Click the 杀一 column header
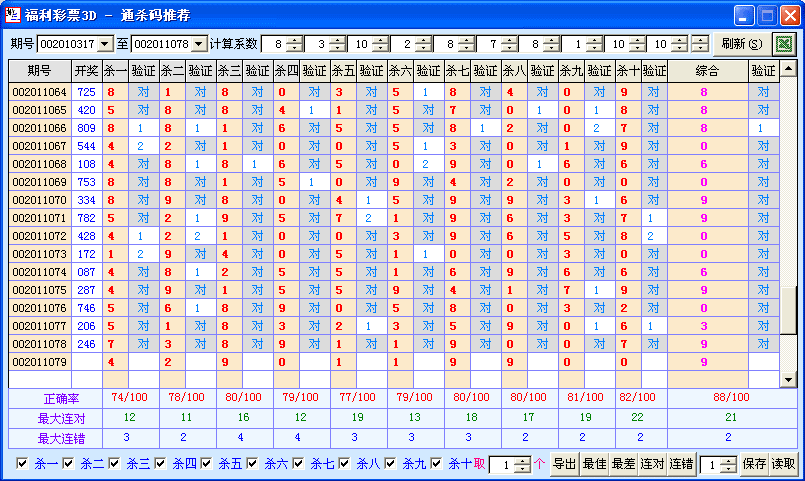This screenshot has width=805, height=481. (115, 71)
